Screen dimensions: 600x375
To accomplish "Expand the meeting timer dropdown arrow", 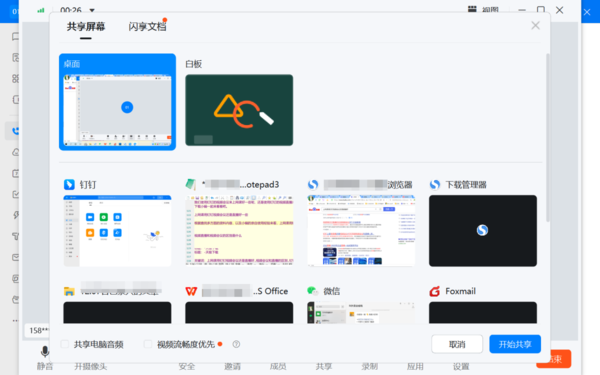I will click(92, 10).
